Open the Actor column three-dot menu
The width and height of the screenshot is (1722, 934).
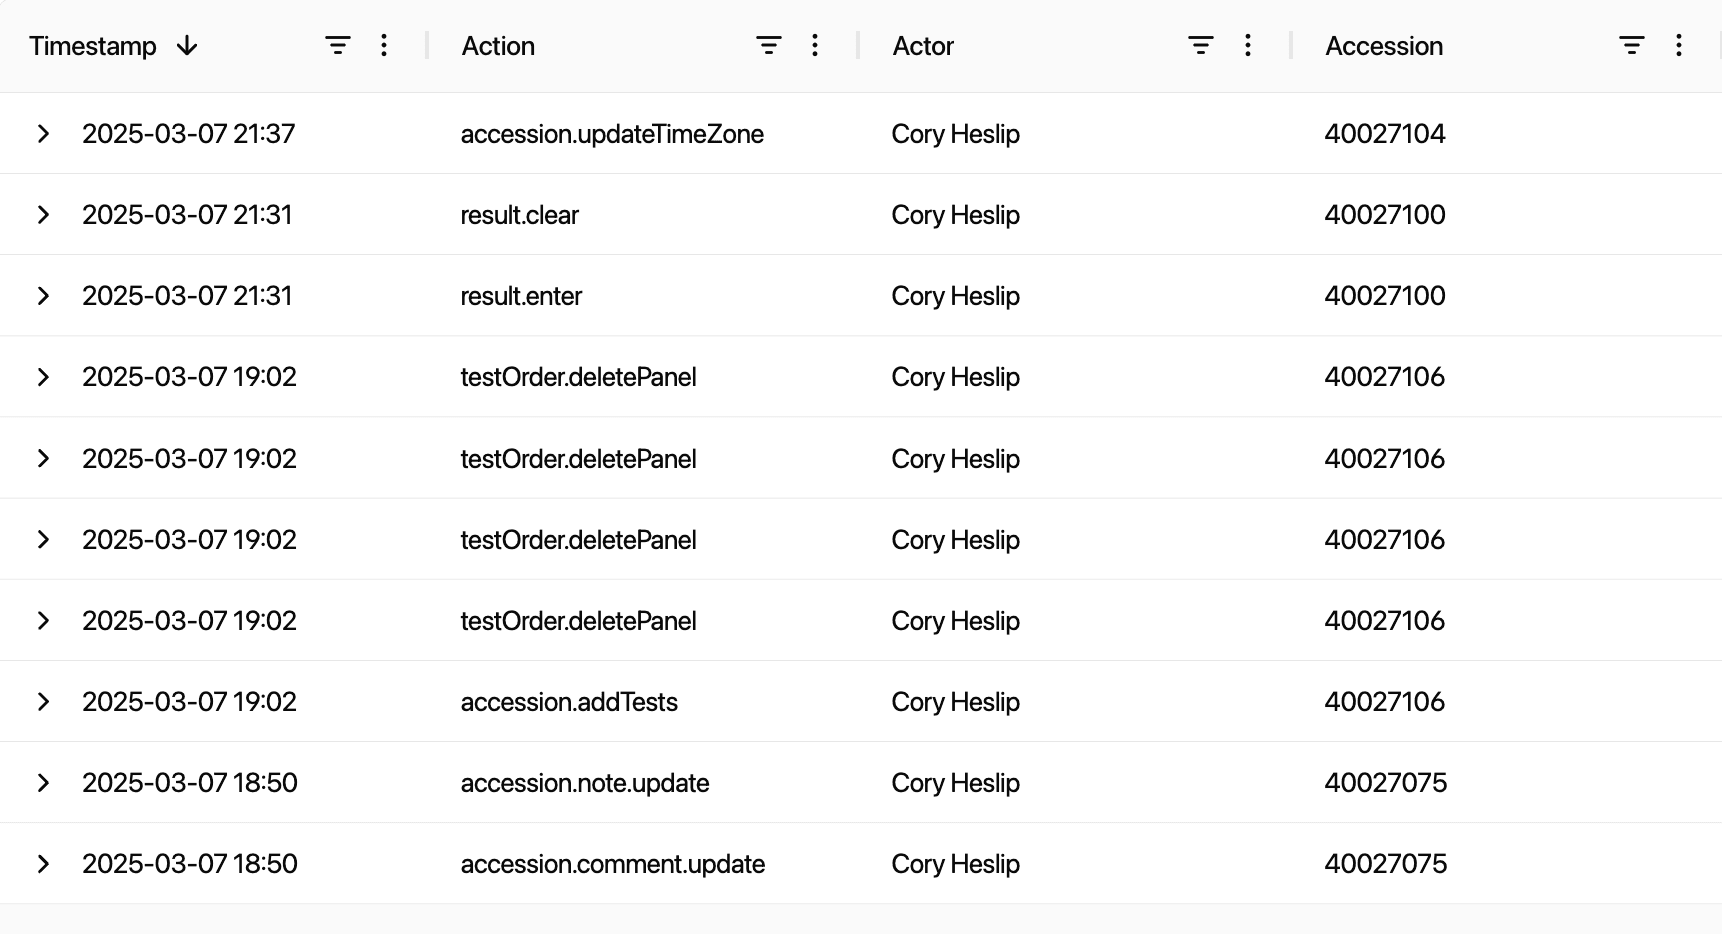[x=1247, y=46]
